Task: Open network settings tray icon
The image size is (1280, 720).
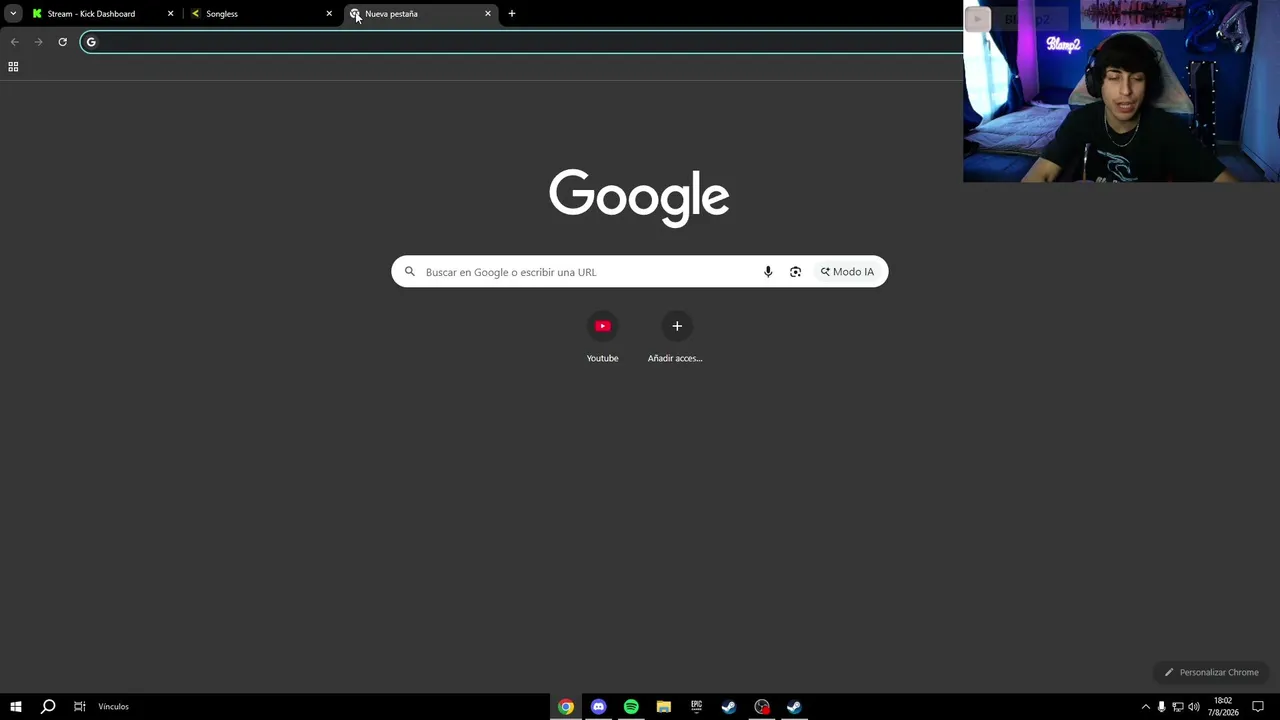Action: click(1177, 707)
